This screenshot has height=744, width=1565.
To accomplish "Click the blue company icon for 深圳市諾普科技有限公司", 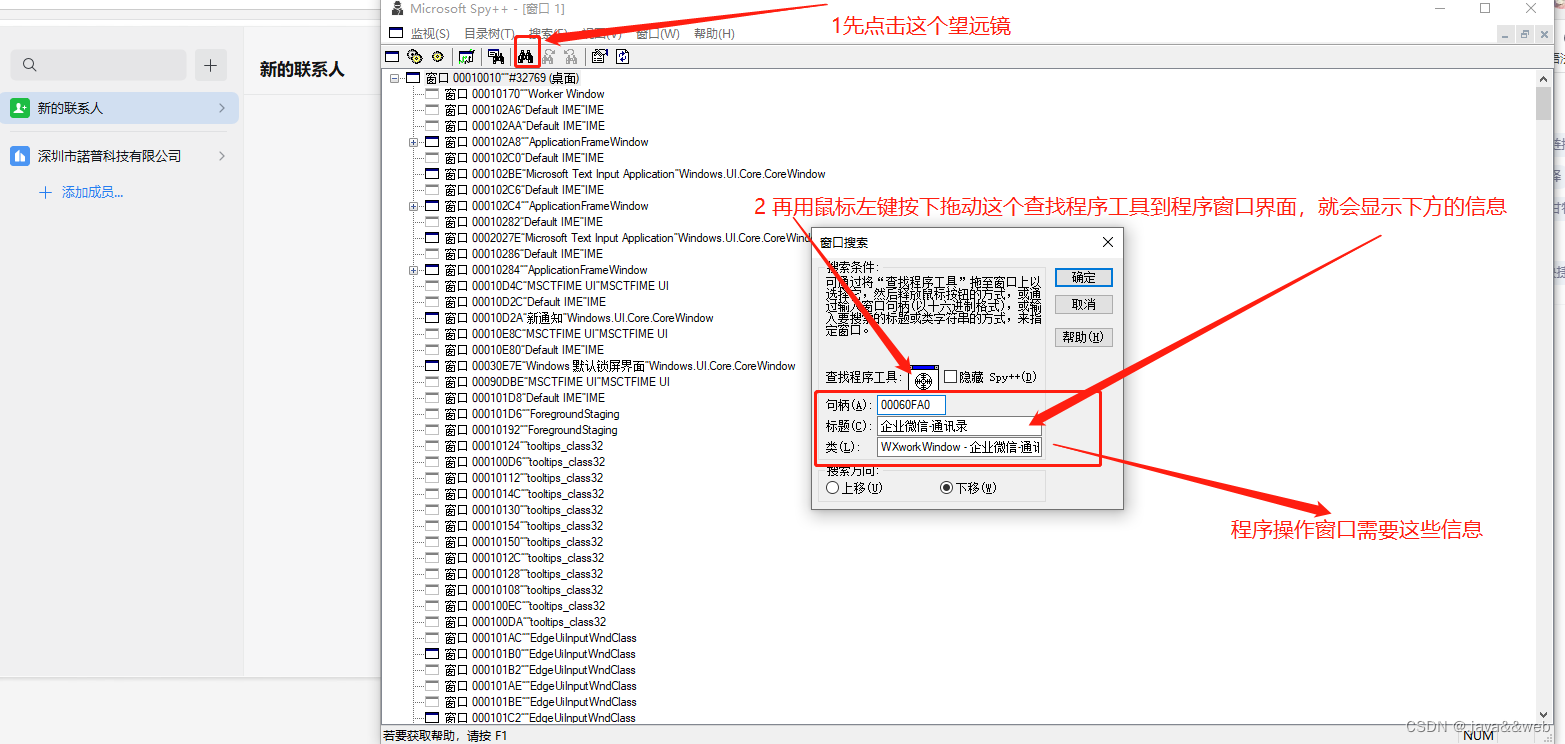I will [x=20, y=156].
